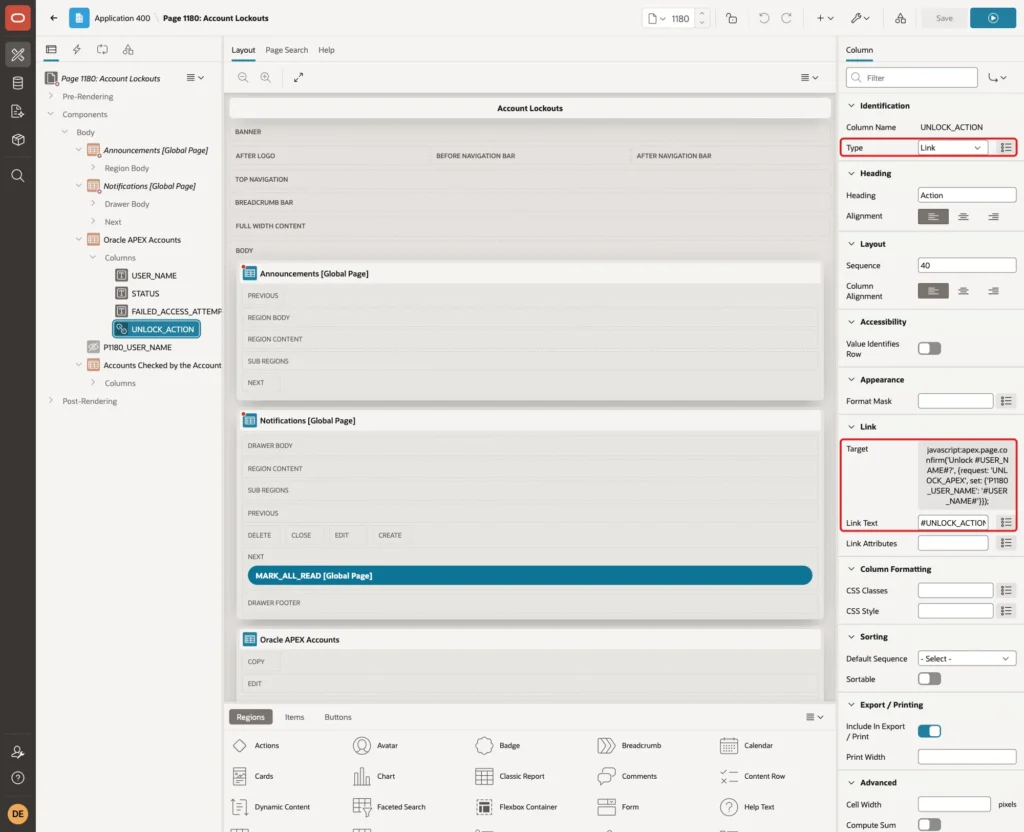This screenshot has height=832, width=1024.
Task: Click the property Filter search field
Action: (x=912, y=78)
